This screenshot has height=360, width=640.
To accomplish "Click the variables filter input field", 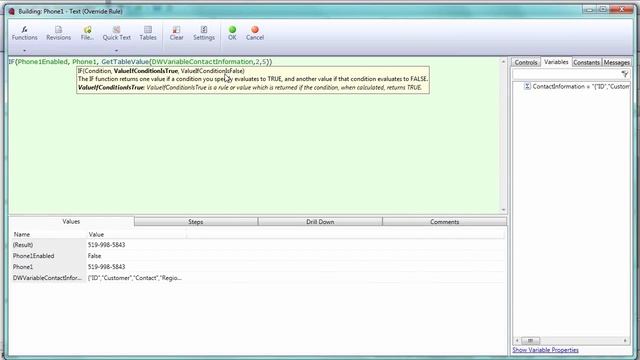I will (567, 74).
